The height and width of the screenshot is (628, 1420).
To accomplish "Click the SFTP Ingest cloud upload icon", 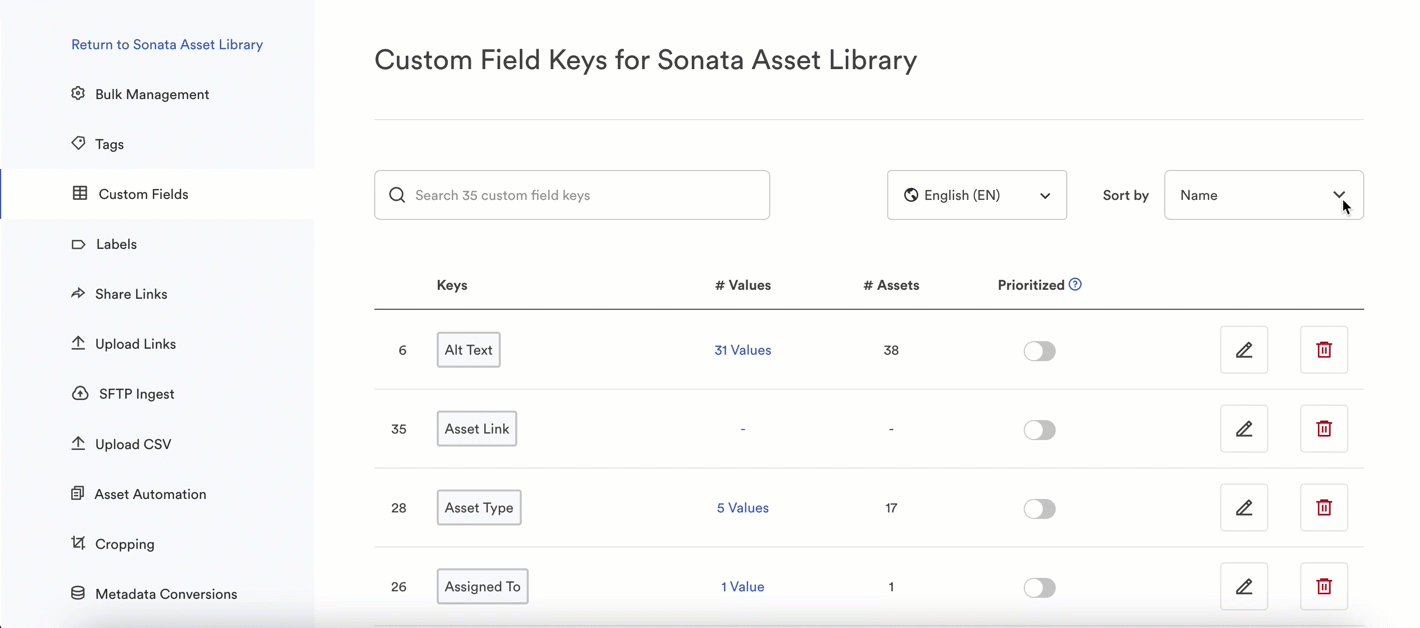I will 80,393.
